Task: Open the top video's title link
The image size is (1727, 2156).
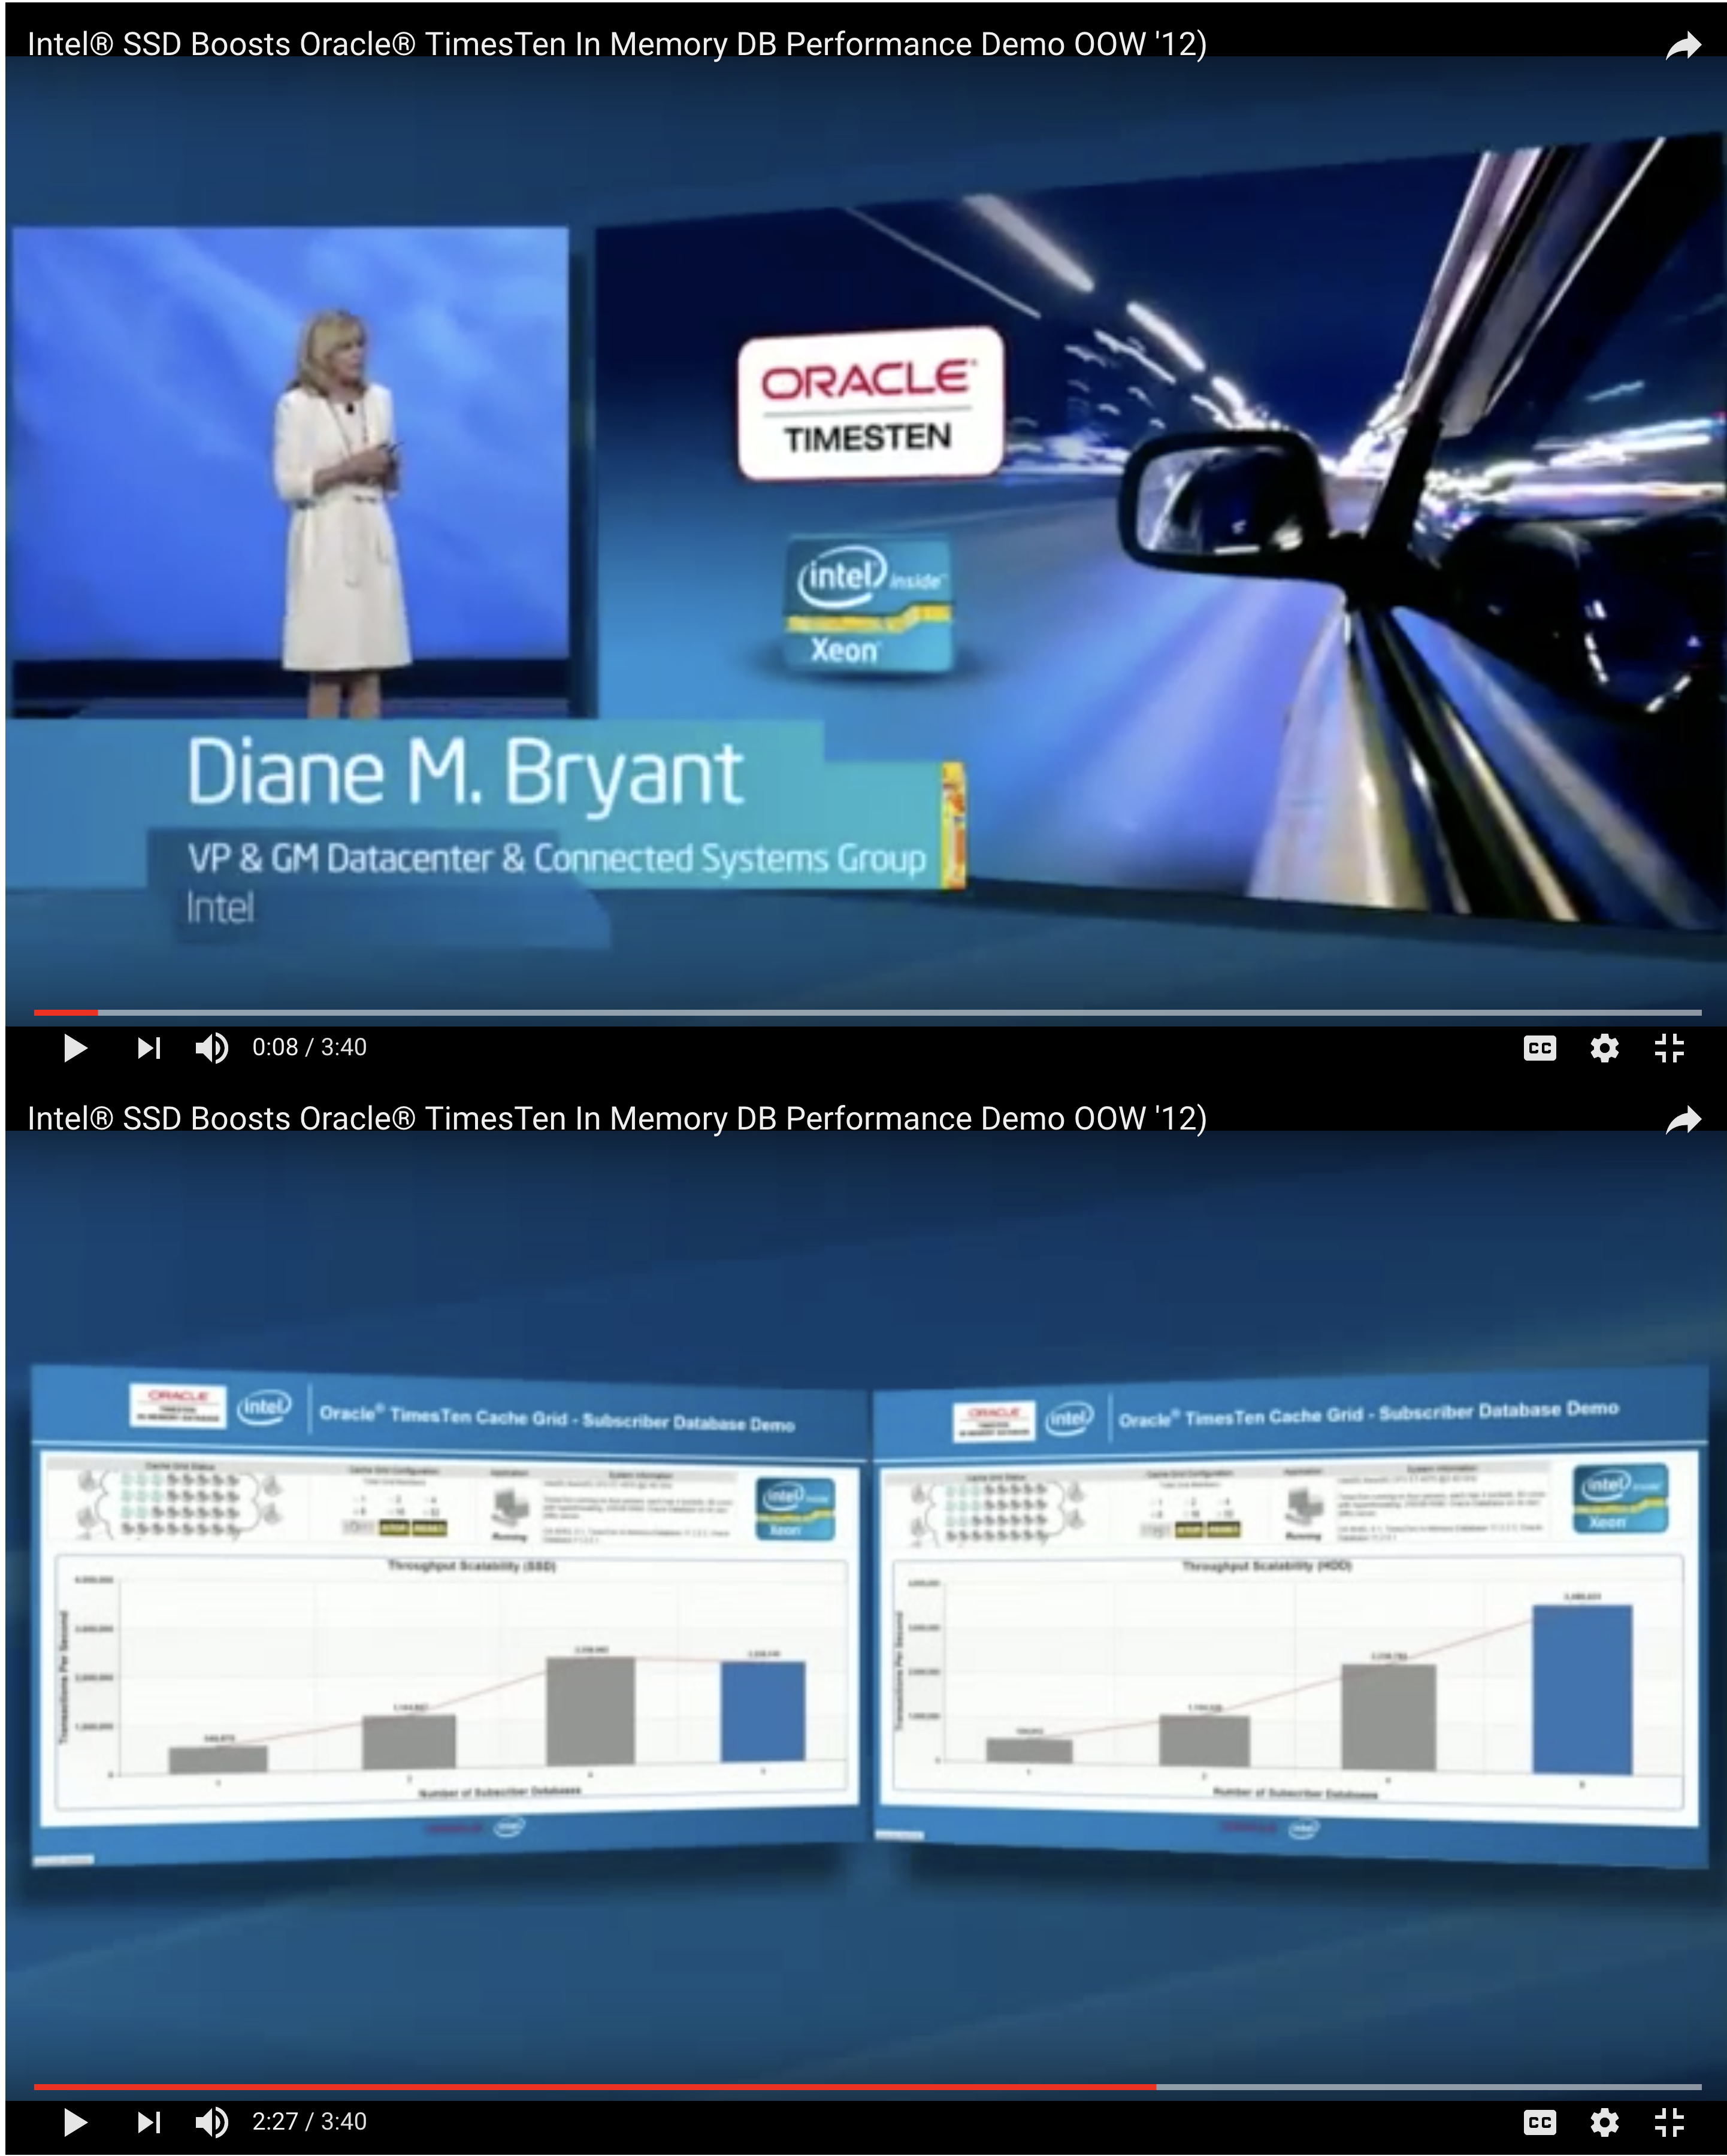Action: click(617, 44)
